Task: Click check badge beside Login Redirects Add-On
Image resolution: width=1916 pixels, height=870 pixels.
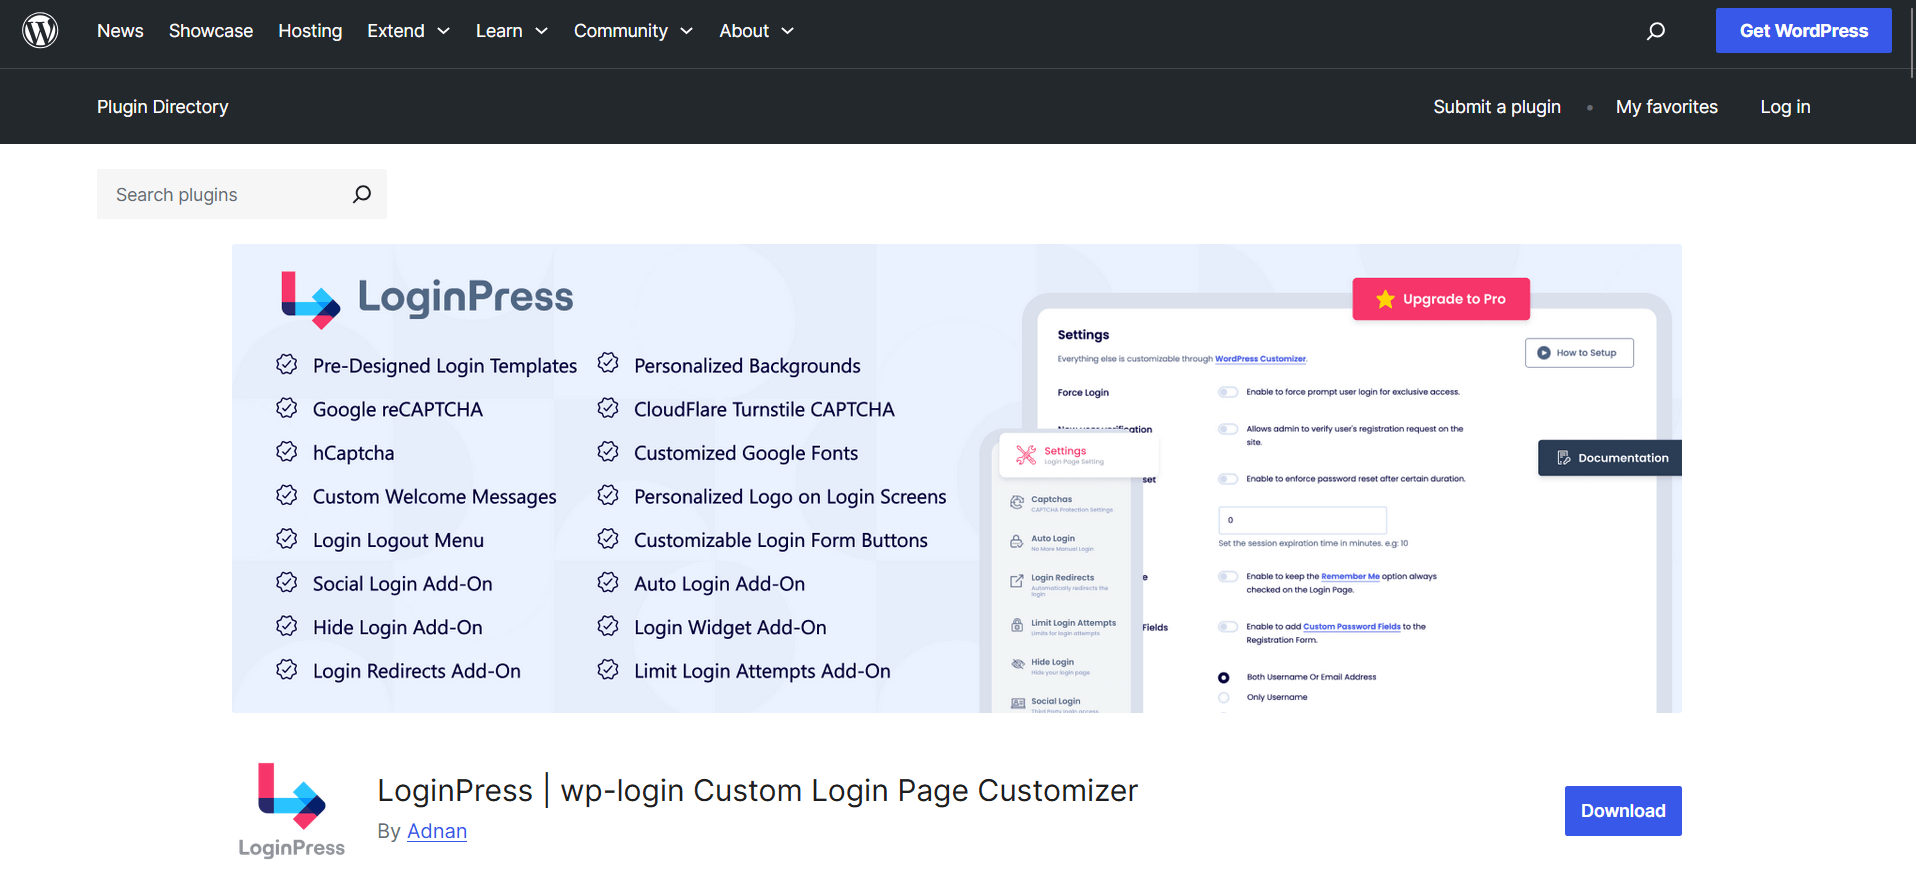Action: tap(287, 669)
